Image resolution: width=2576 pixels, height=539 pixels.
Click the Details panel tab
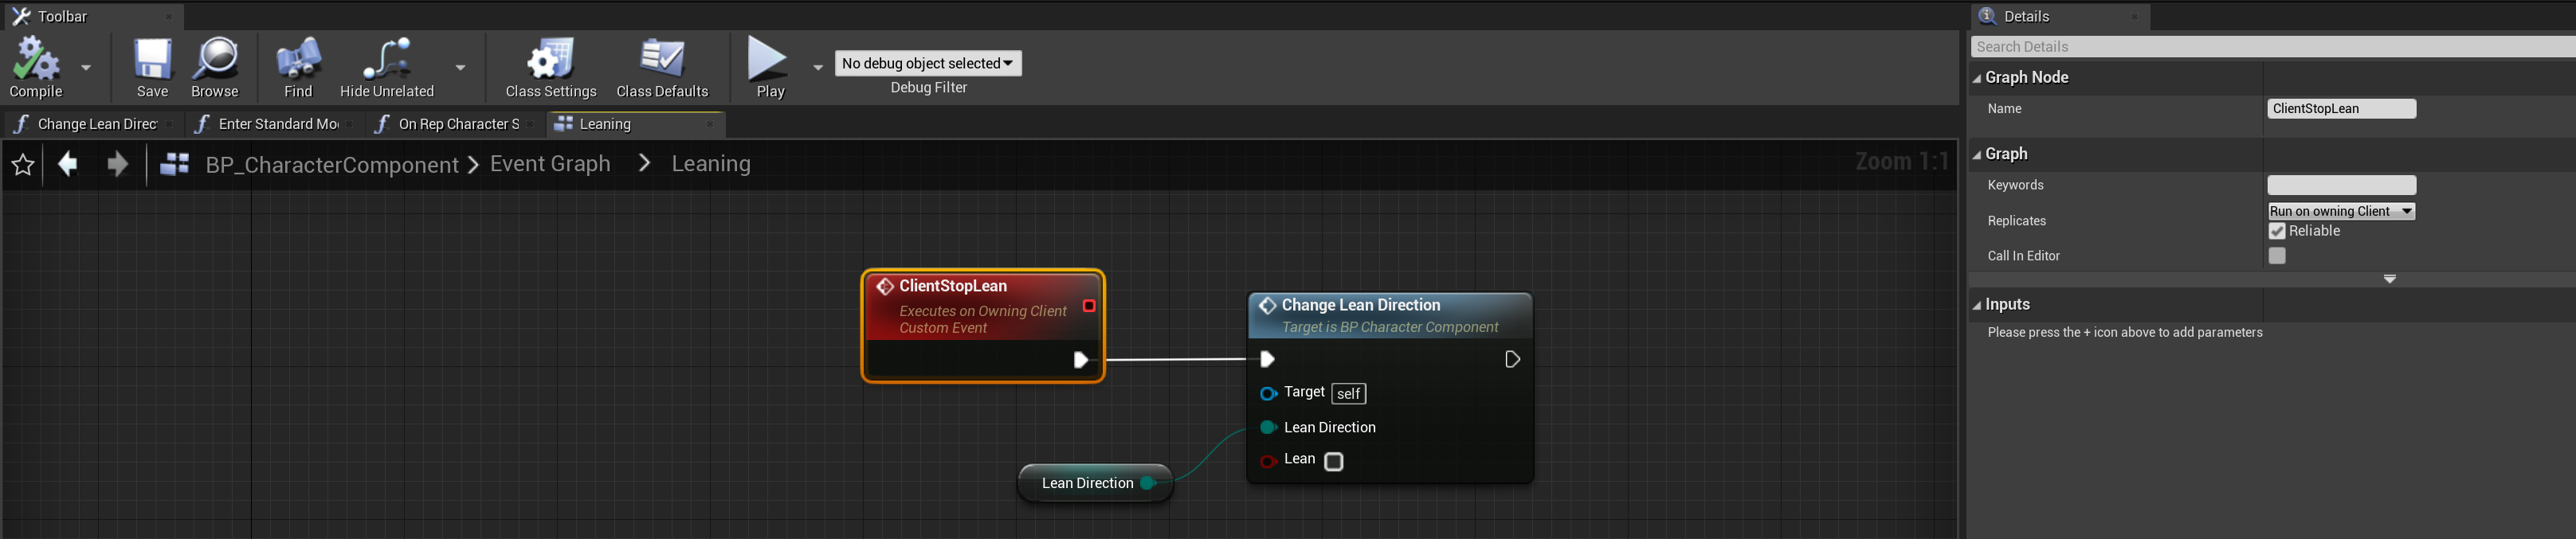(2060, 16)
